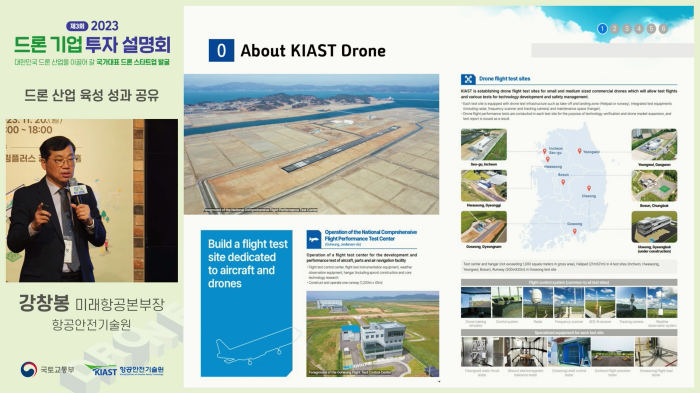This screenshot has width=700, height=393.
Task: Click the '제3회' badge next to 2023
Action: click(77, 26)
